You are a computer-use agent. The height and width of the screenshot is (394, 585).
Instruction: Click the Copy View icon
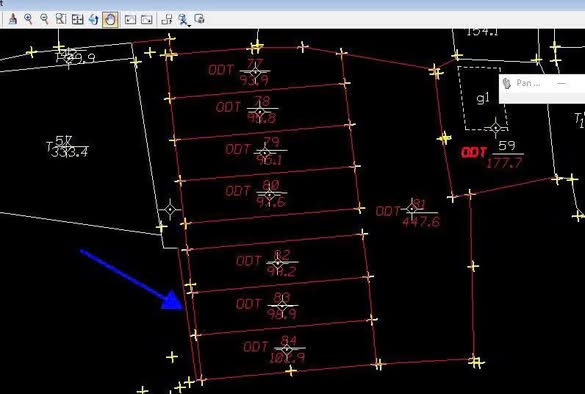click(167, 19)
